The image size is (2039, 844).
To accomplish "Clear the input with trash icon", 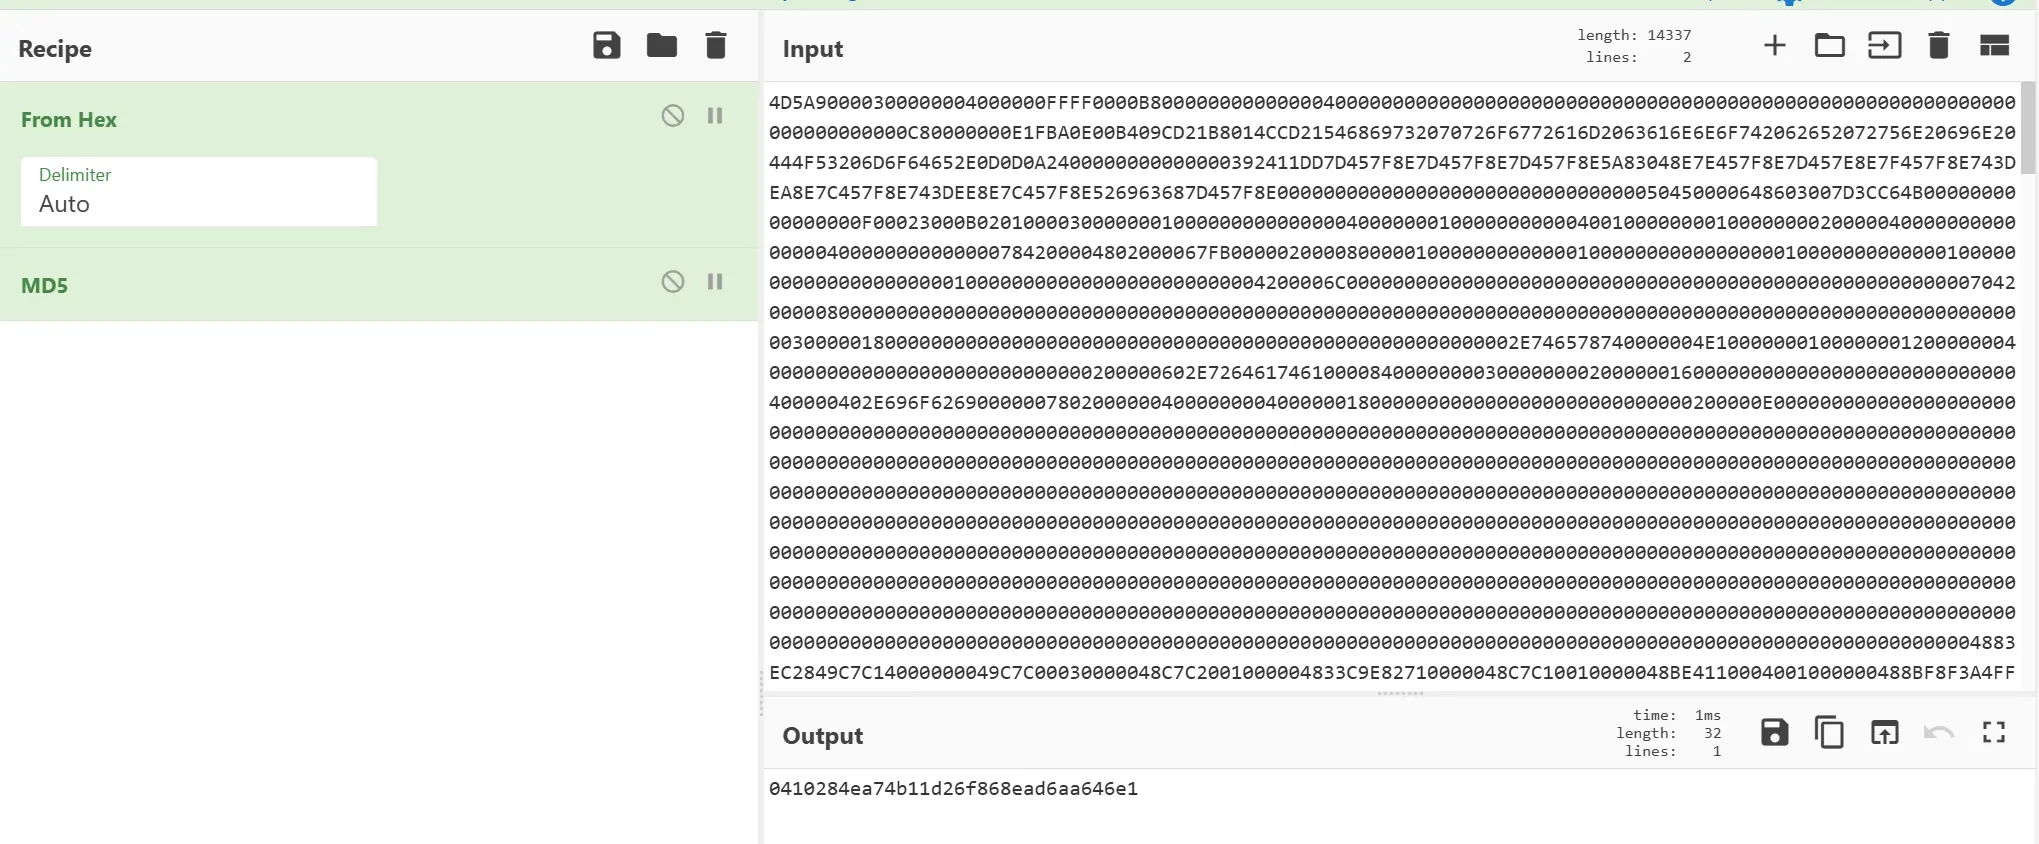I will coord(1938,45).
